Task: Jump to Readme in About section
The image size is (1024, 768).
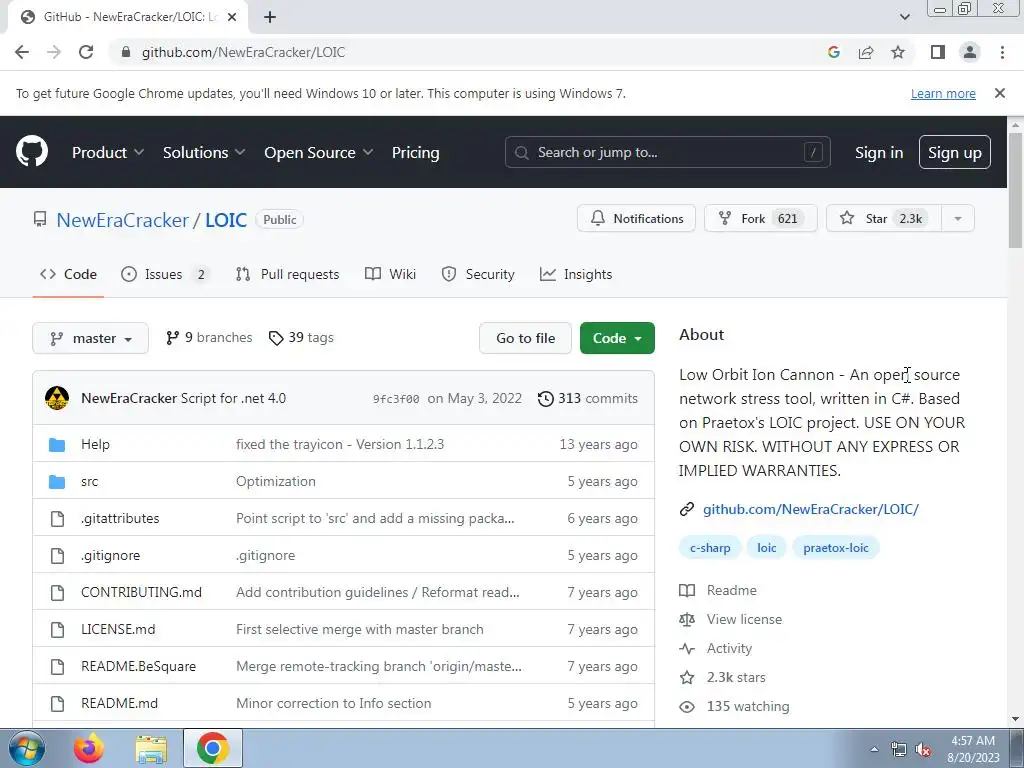Action: coord(718,590)
